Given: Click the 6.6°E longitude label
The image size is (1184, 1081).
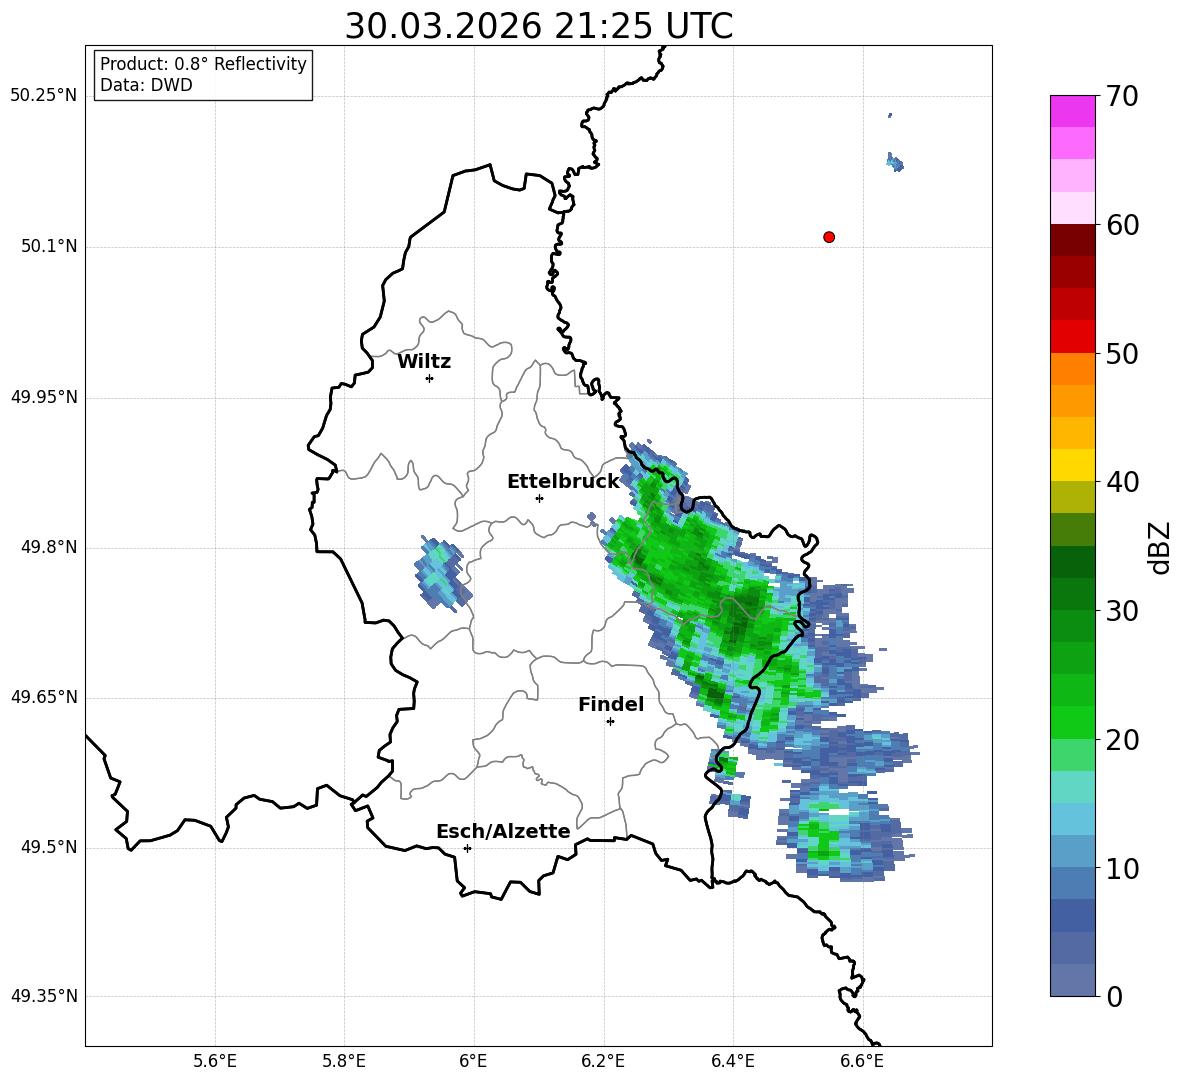Looking at the screenshot, I should [x=862, y=1061].
